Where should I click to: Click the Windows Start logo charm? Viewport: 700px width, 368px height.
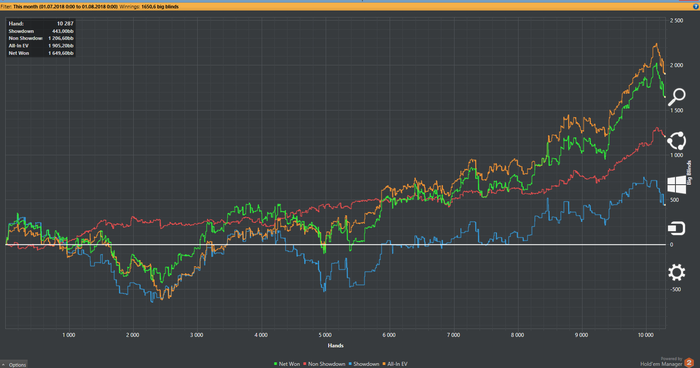[676, 184]
